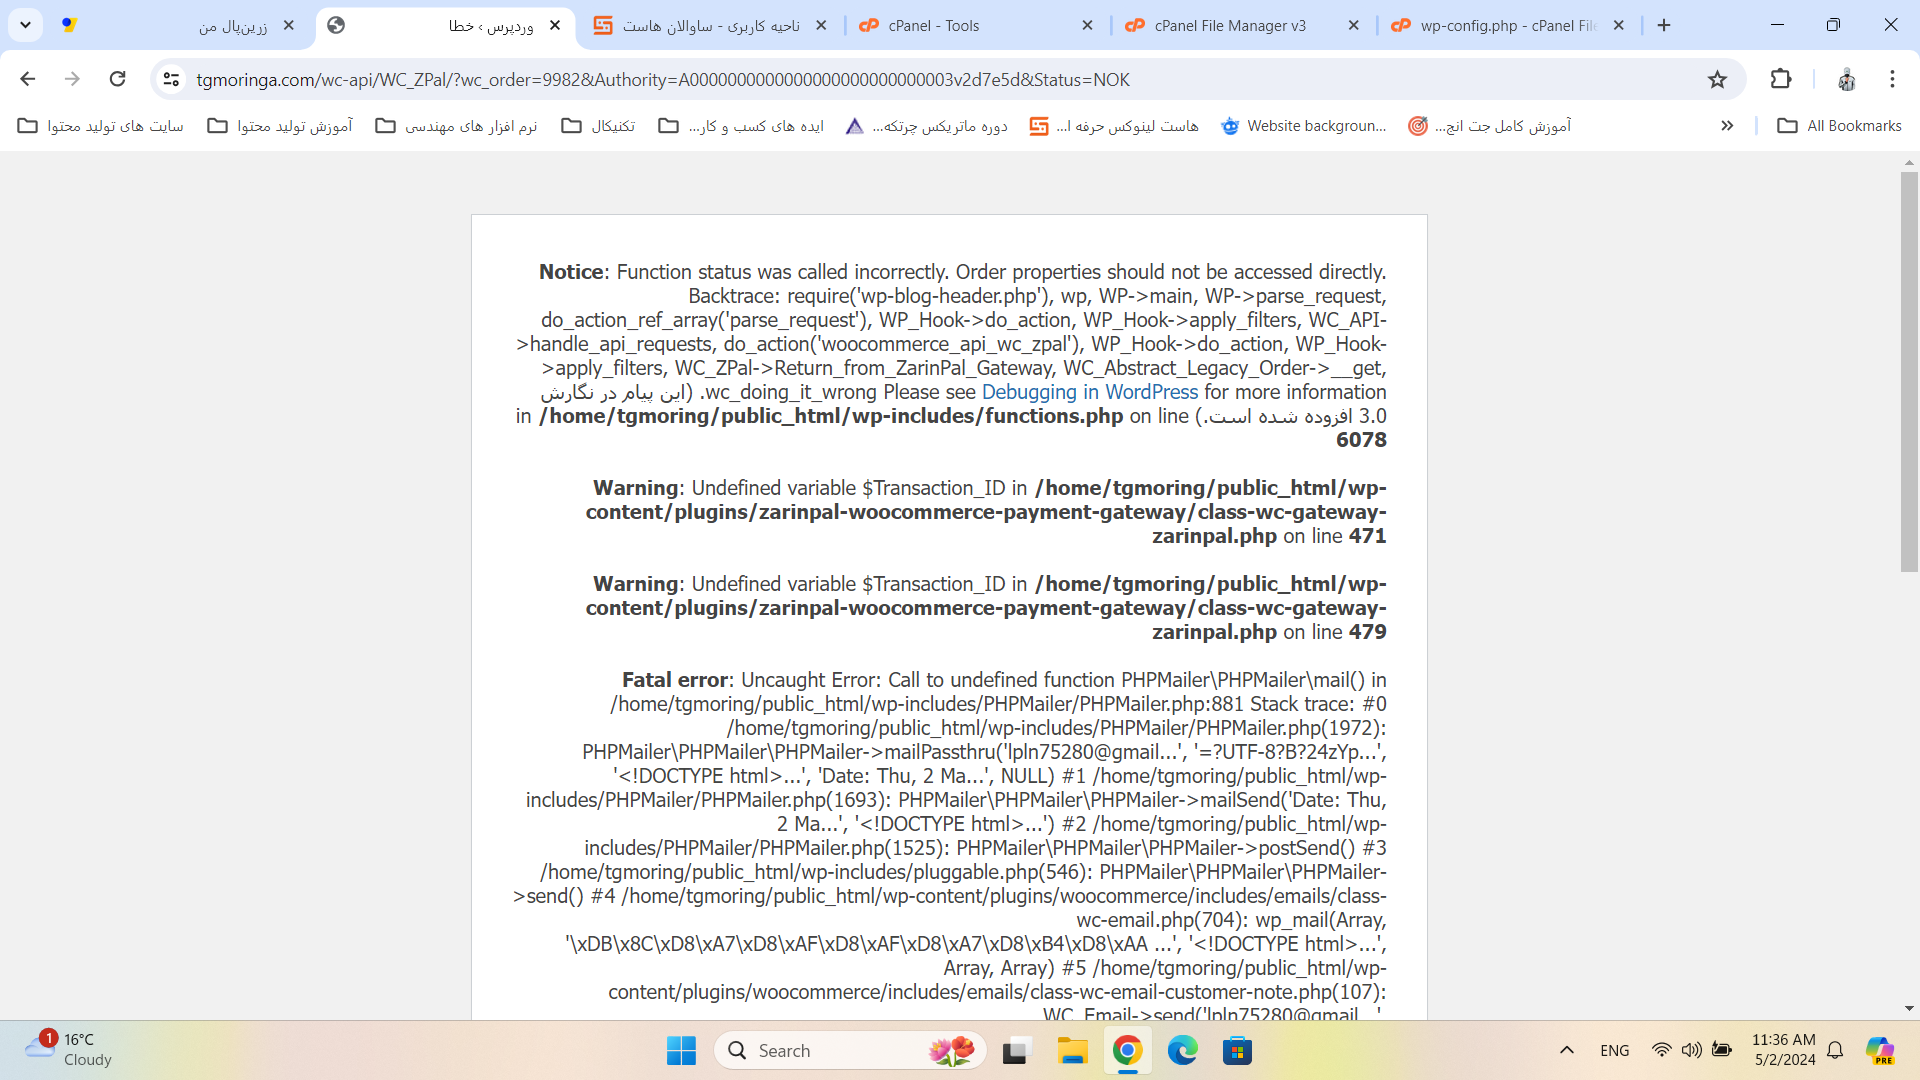Click the taskbar Search box
Screen dimensions: 1920x1080
(x=850, y=1051)
